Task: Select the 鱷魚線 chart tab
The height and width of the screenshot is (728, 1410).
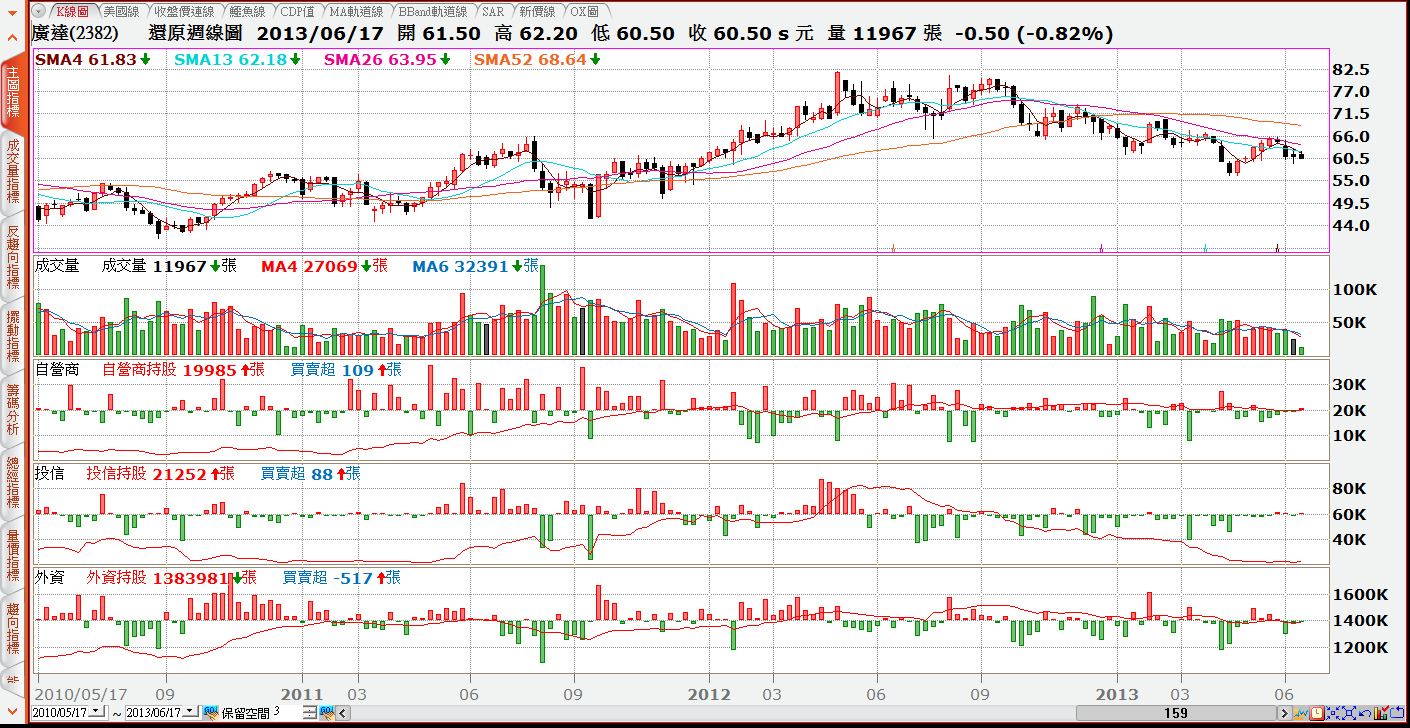Action: coord(246,11)
